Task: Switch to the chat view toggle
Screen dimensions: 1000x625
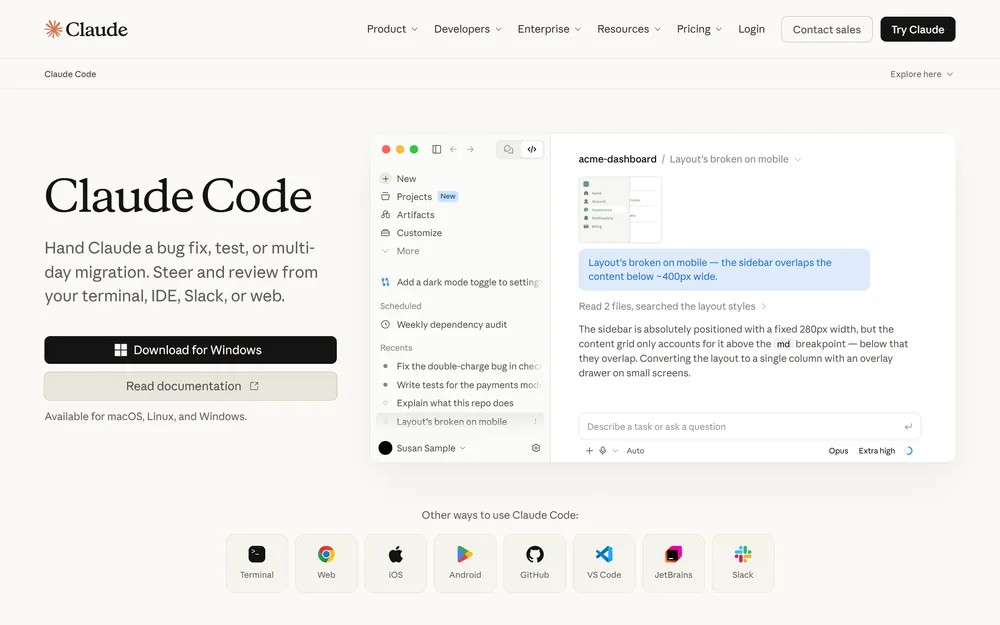Action: pyautogui.click(x=508, y=149)
